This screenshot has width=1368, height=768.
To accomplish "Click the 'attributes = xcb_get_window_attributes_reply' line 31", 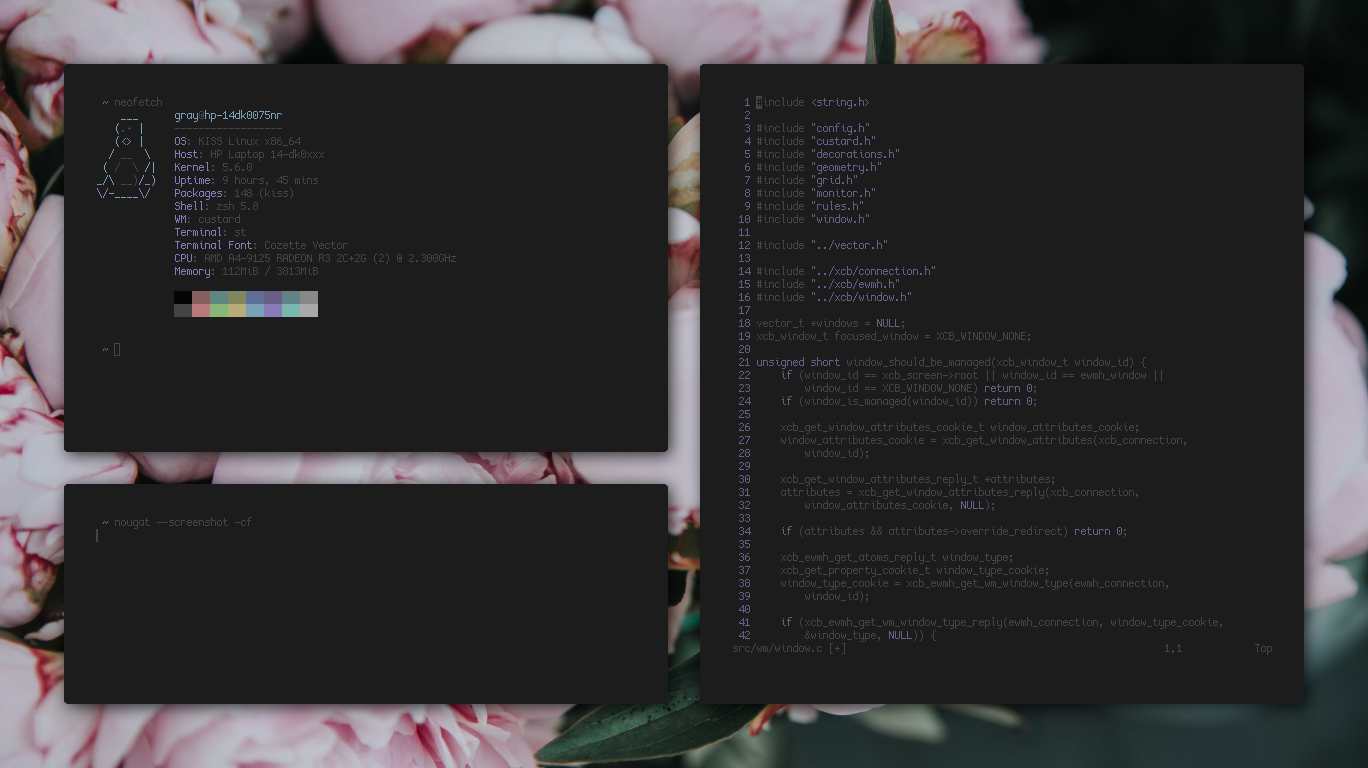I will 960,492.
